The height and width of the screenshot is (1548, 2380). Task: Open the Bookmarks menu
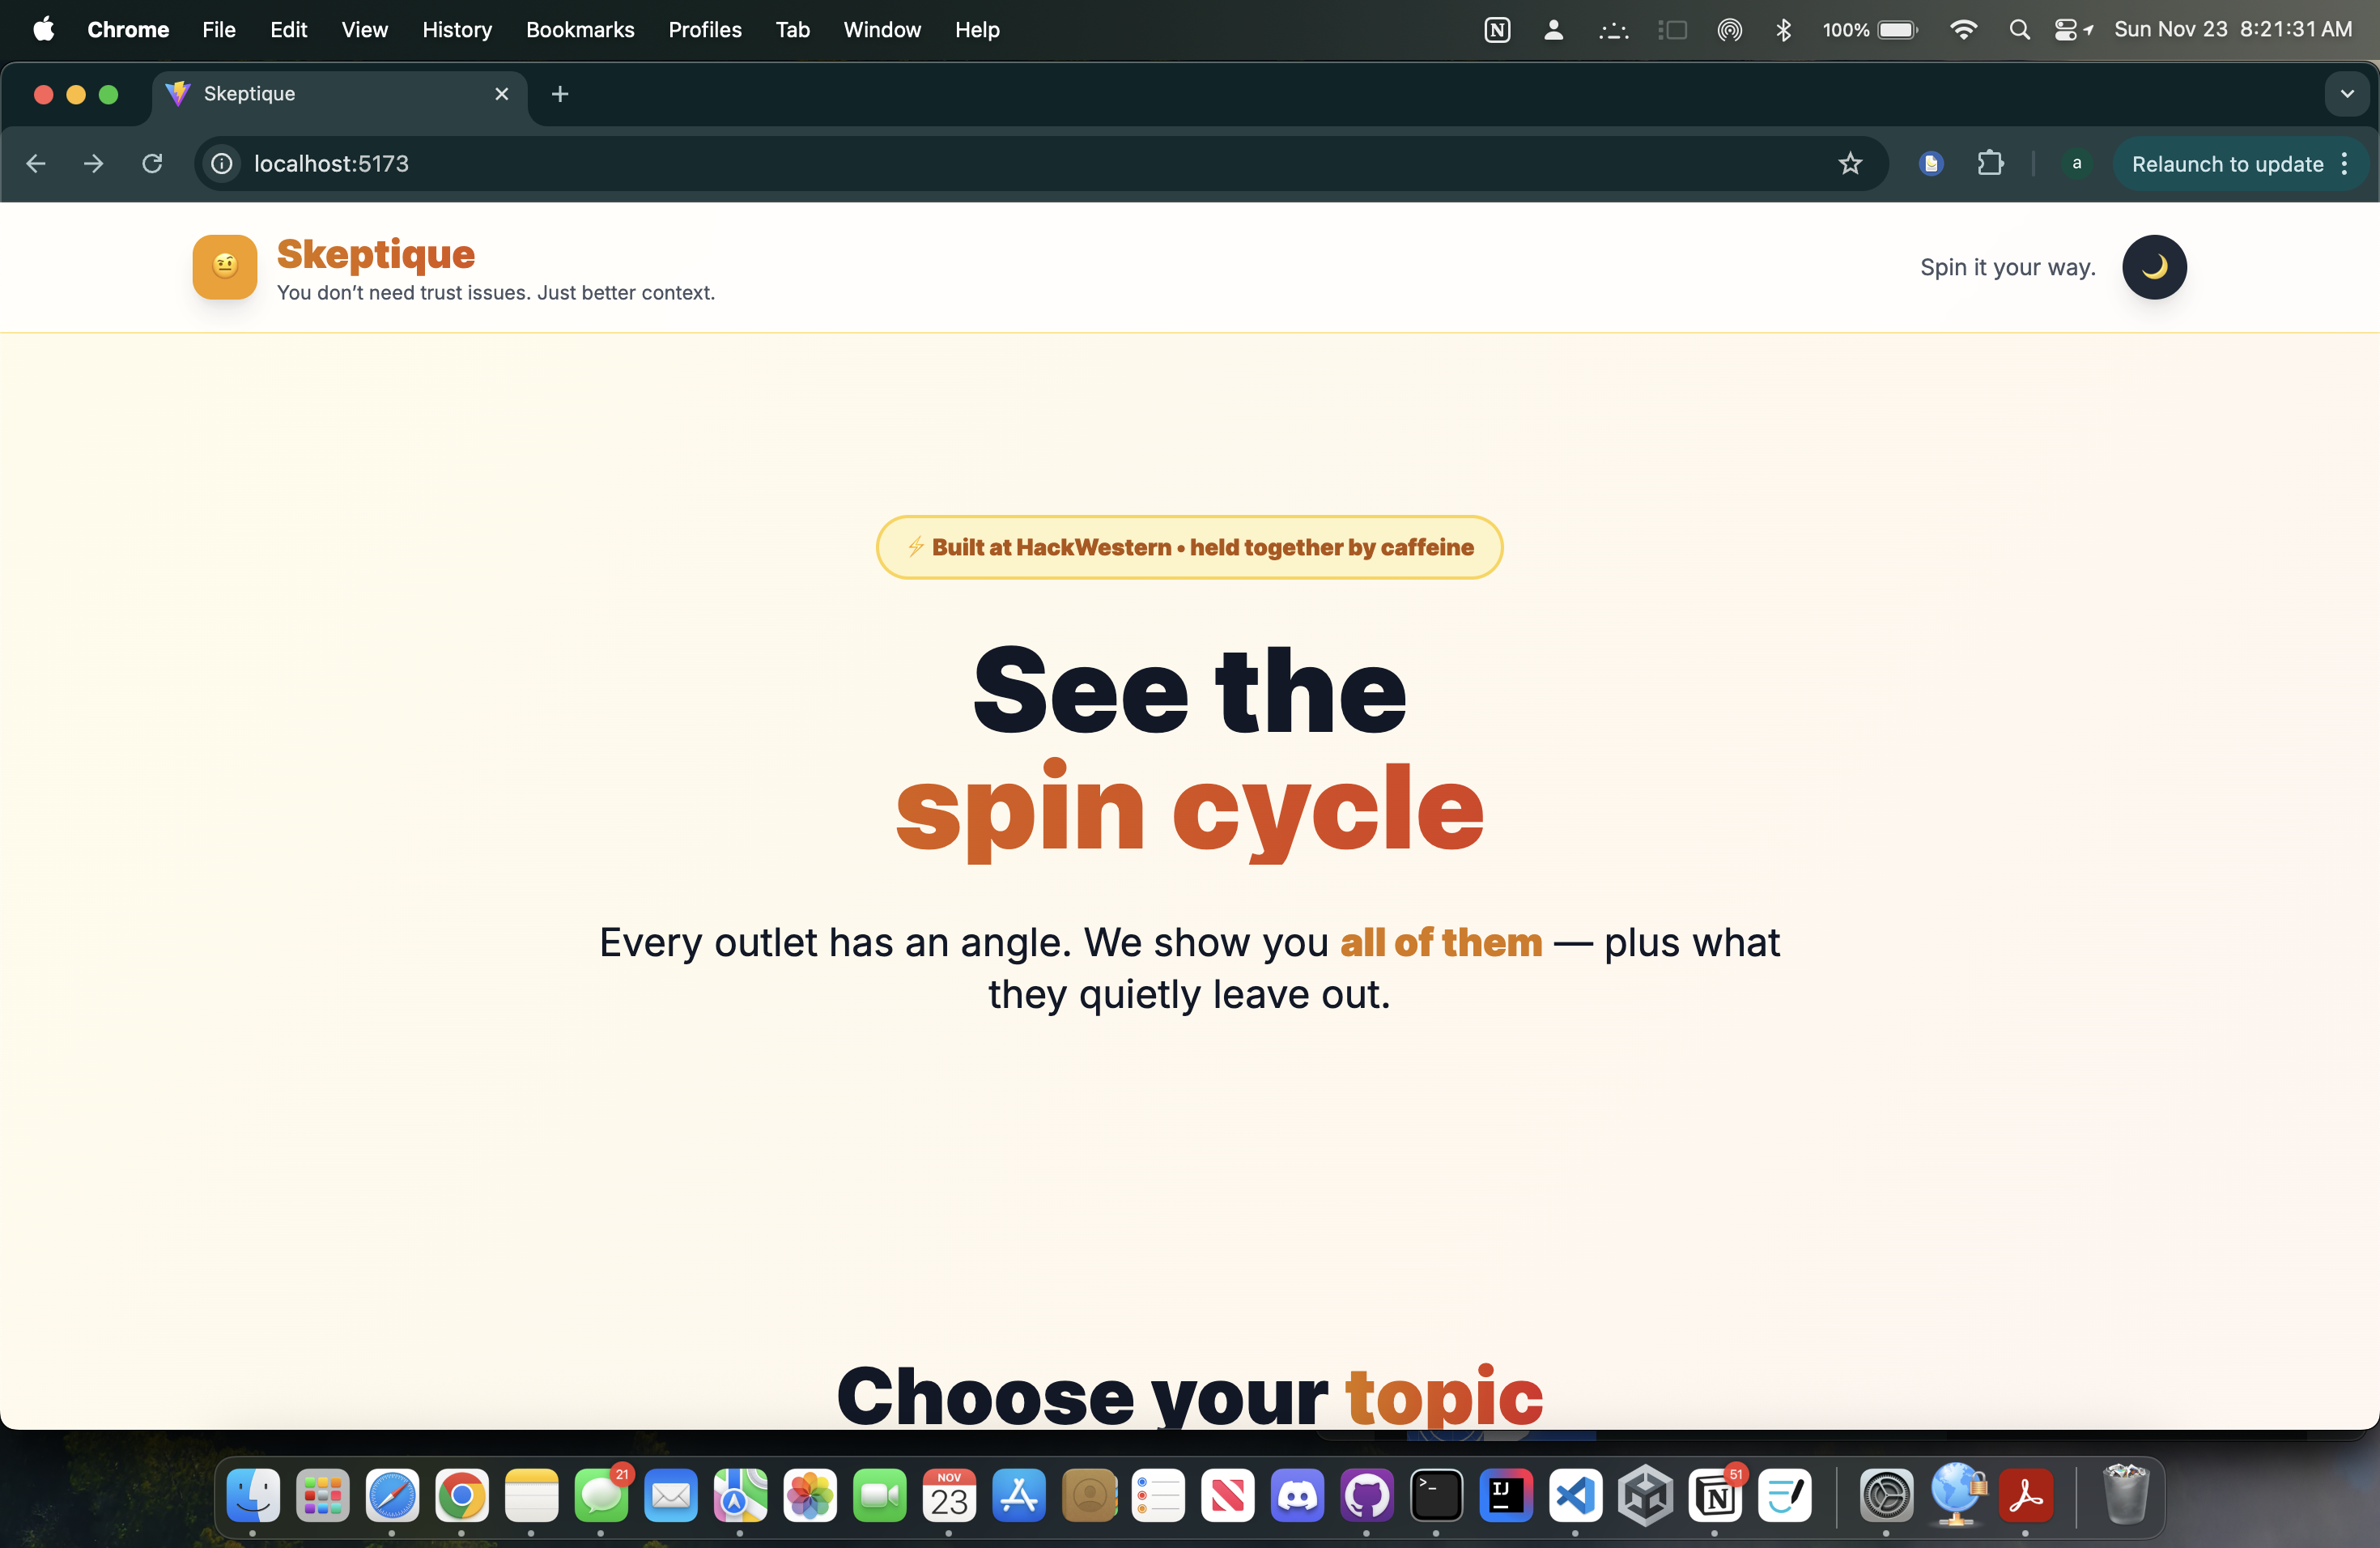(x=580, y=30)
